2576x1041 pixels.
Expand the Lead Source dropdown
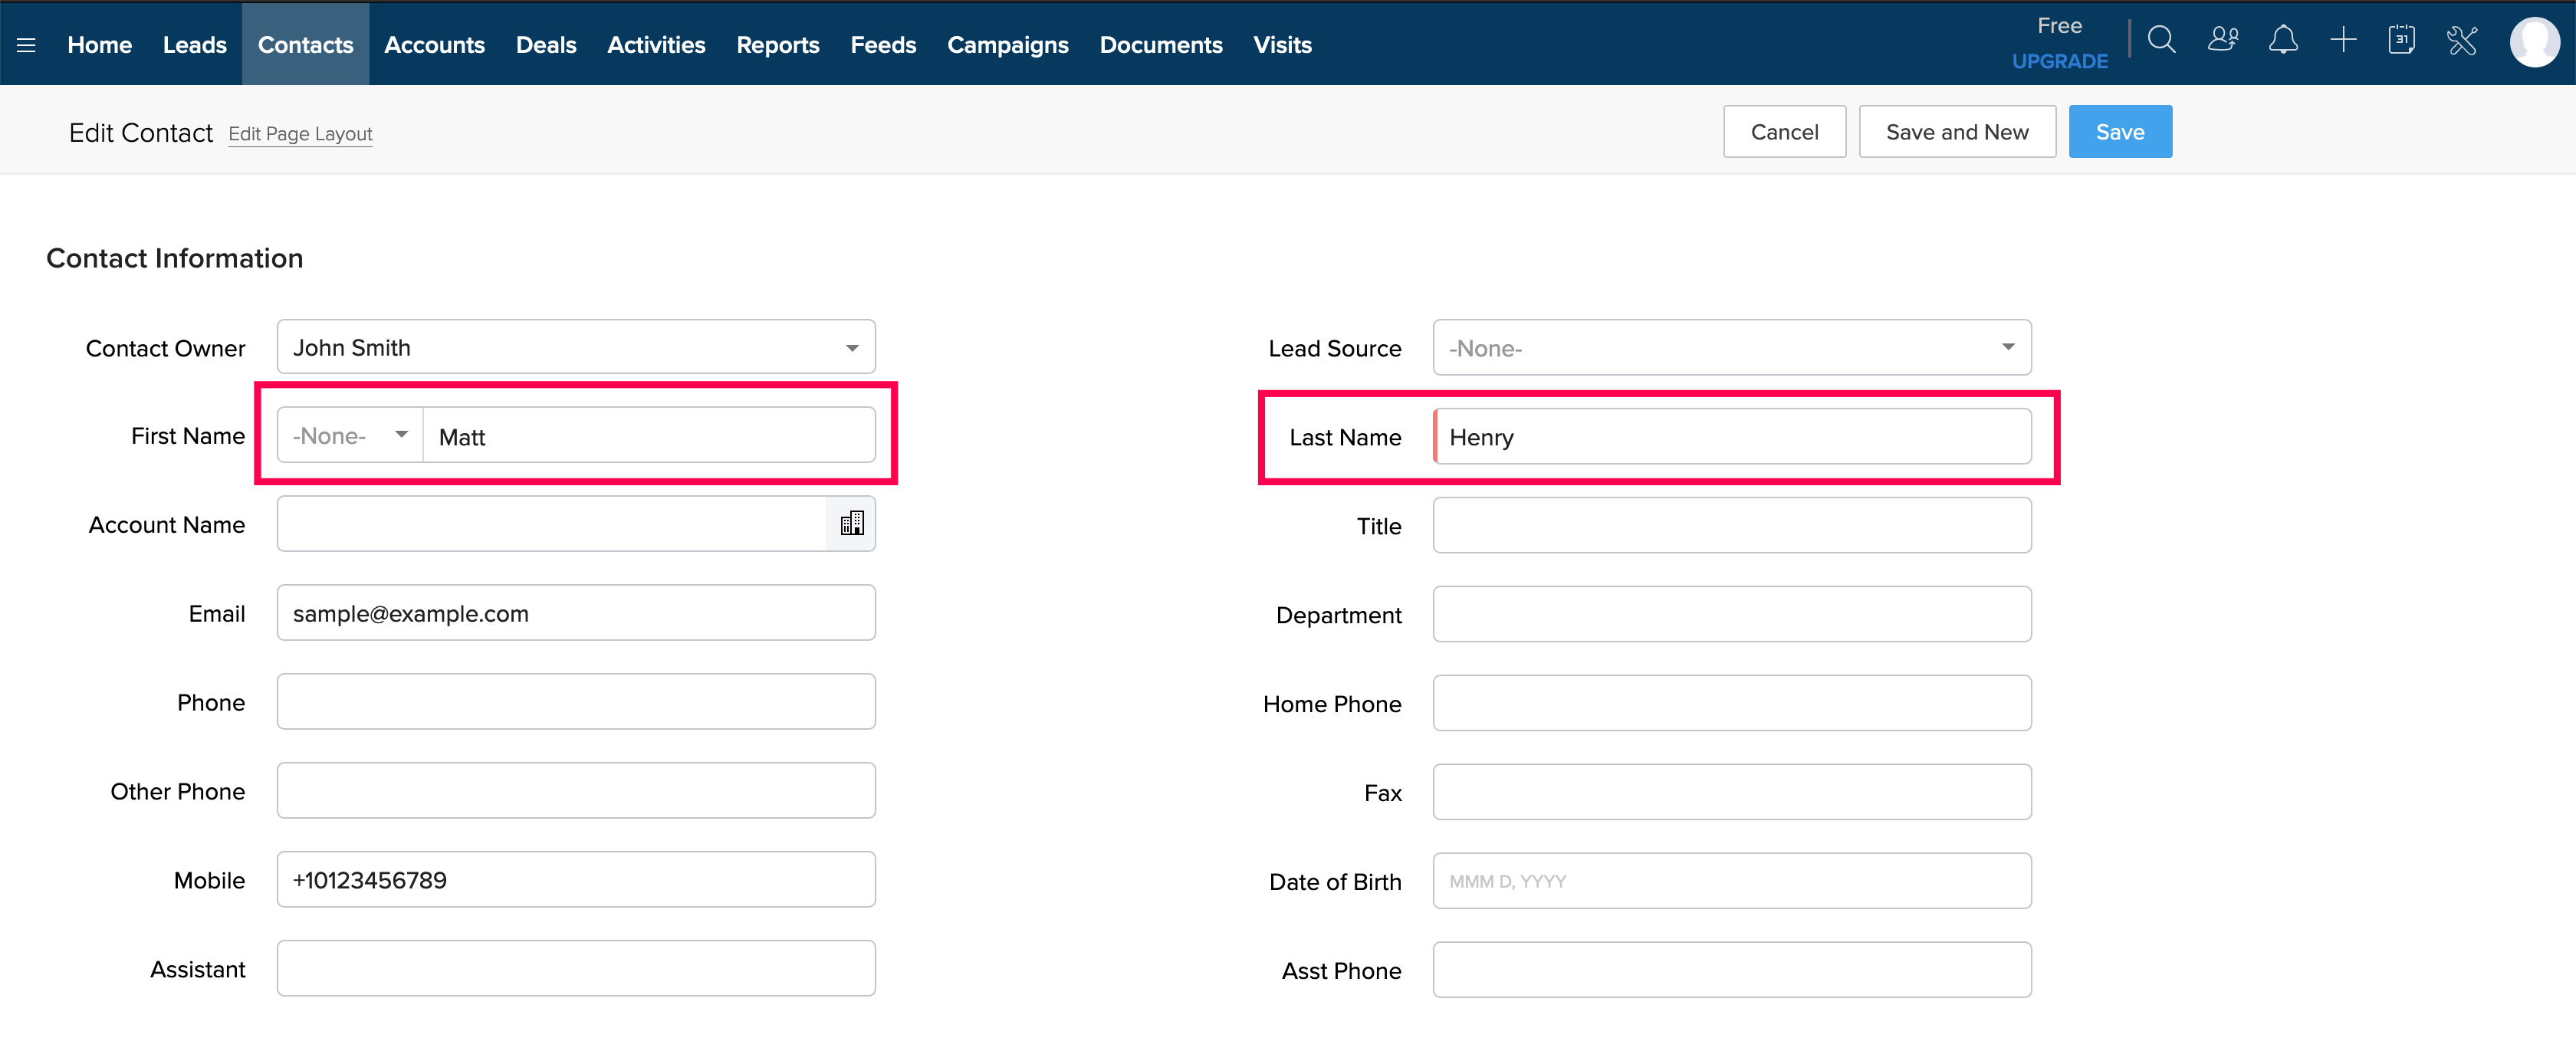click(x=2007, y=348)
